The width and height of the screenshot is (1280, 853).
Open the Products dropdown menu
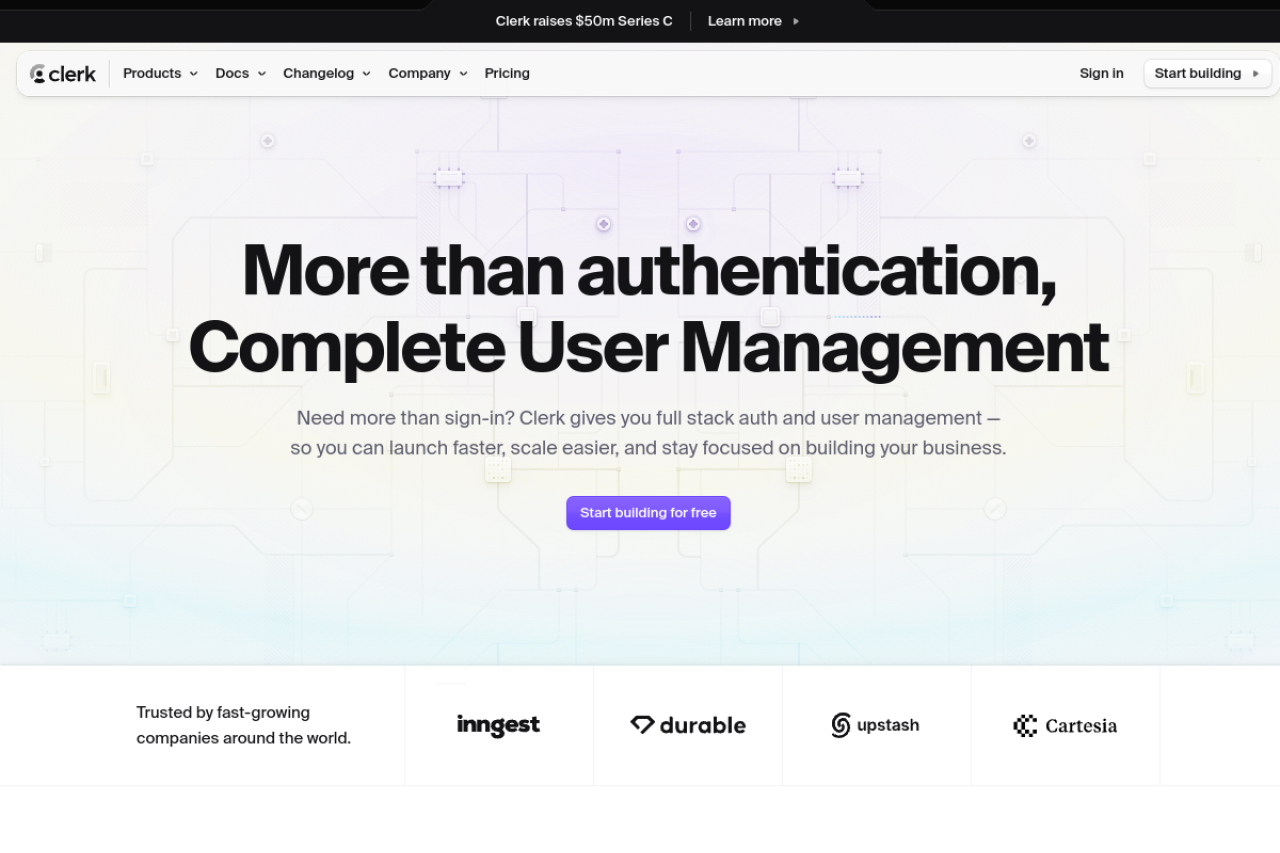pos(159,73)
